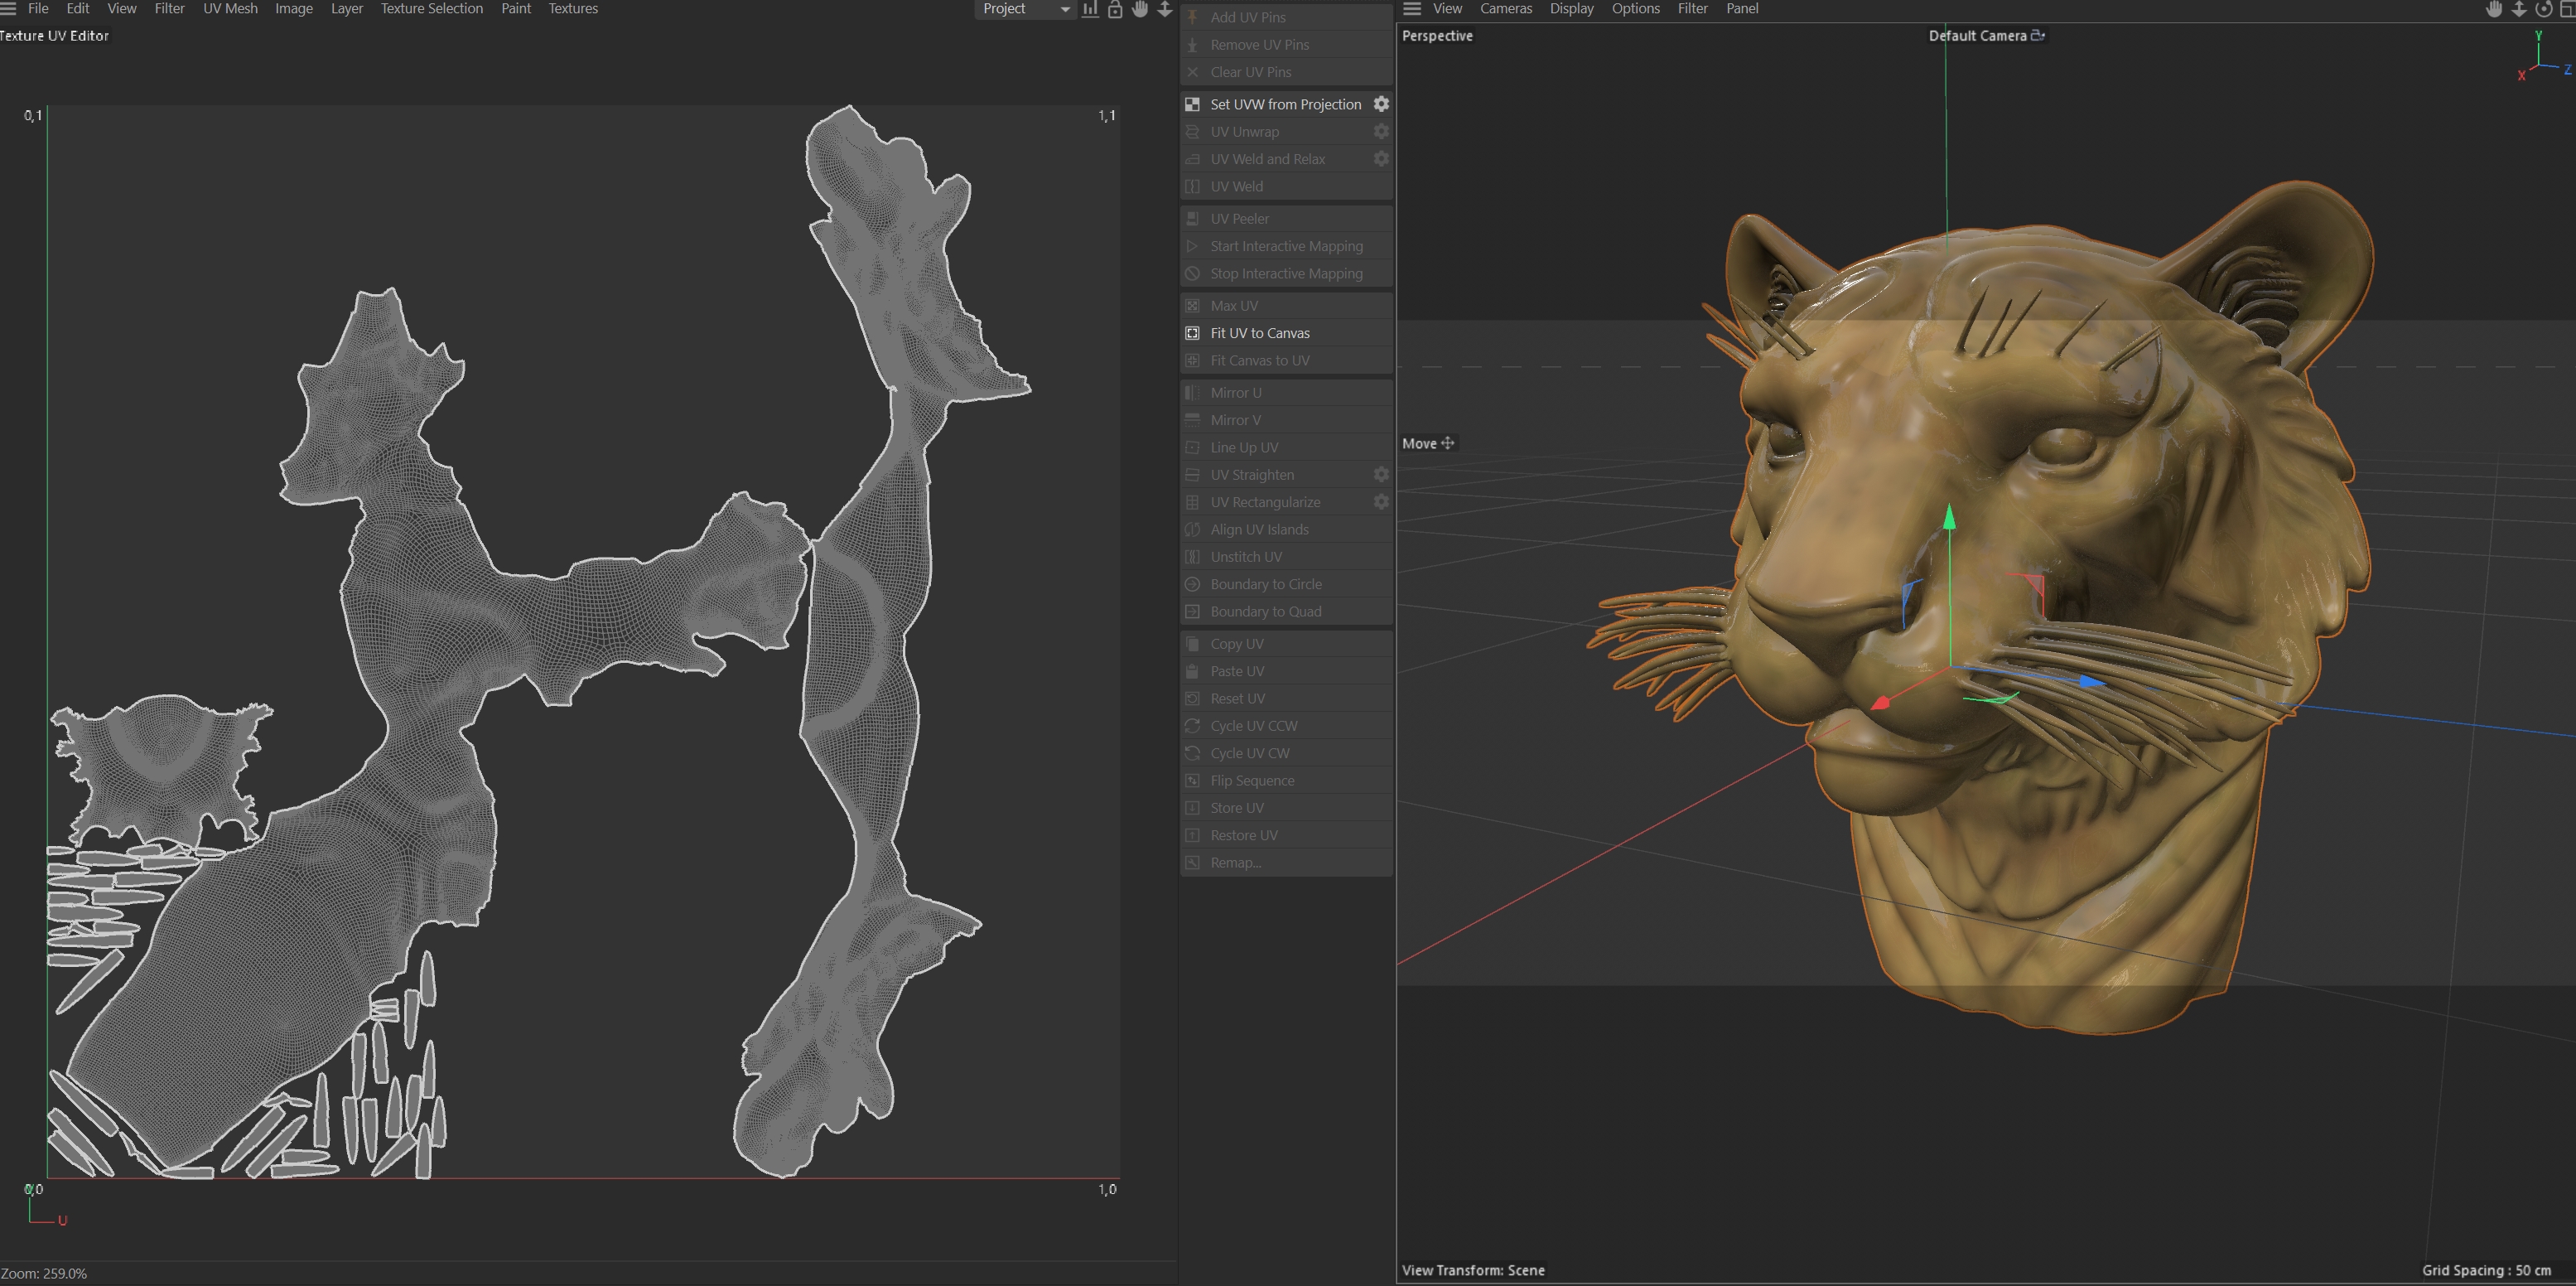Click the perspective viewport pan hand icon
2576x1286 pixels.
coord(2494,9)
